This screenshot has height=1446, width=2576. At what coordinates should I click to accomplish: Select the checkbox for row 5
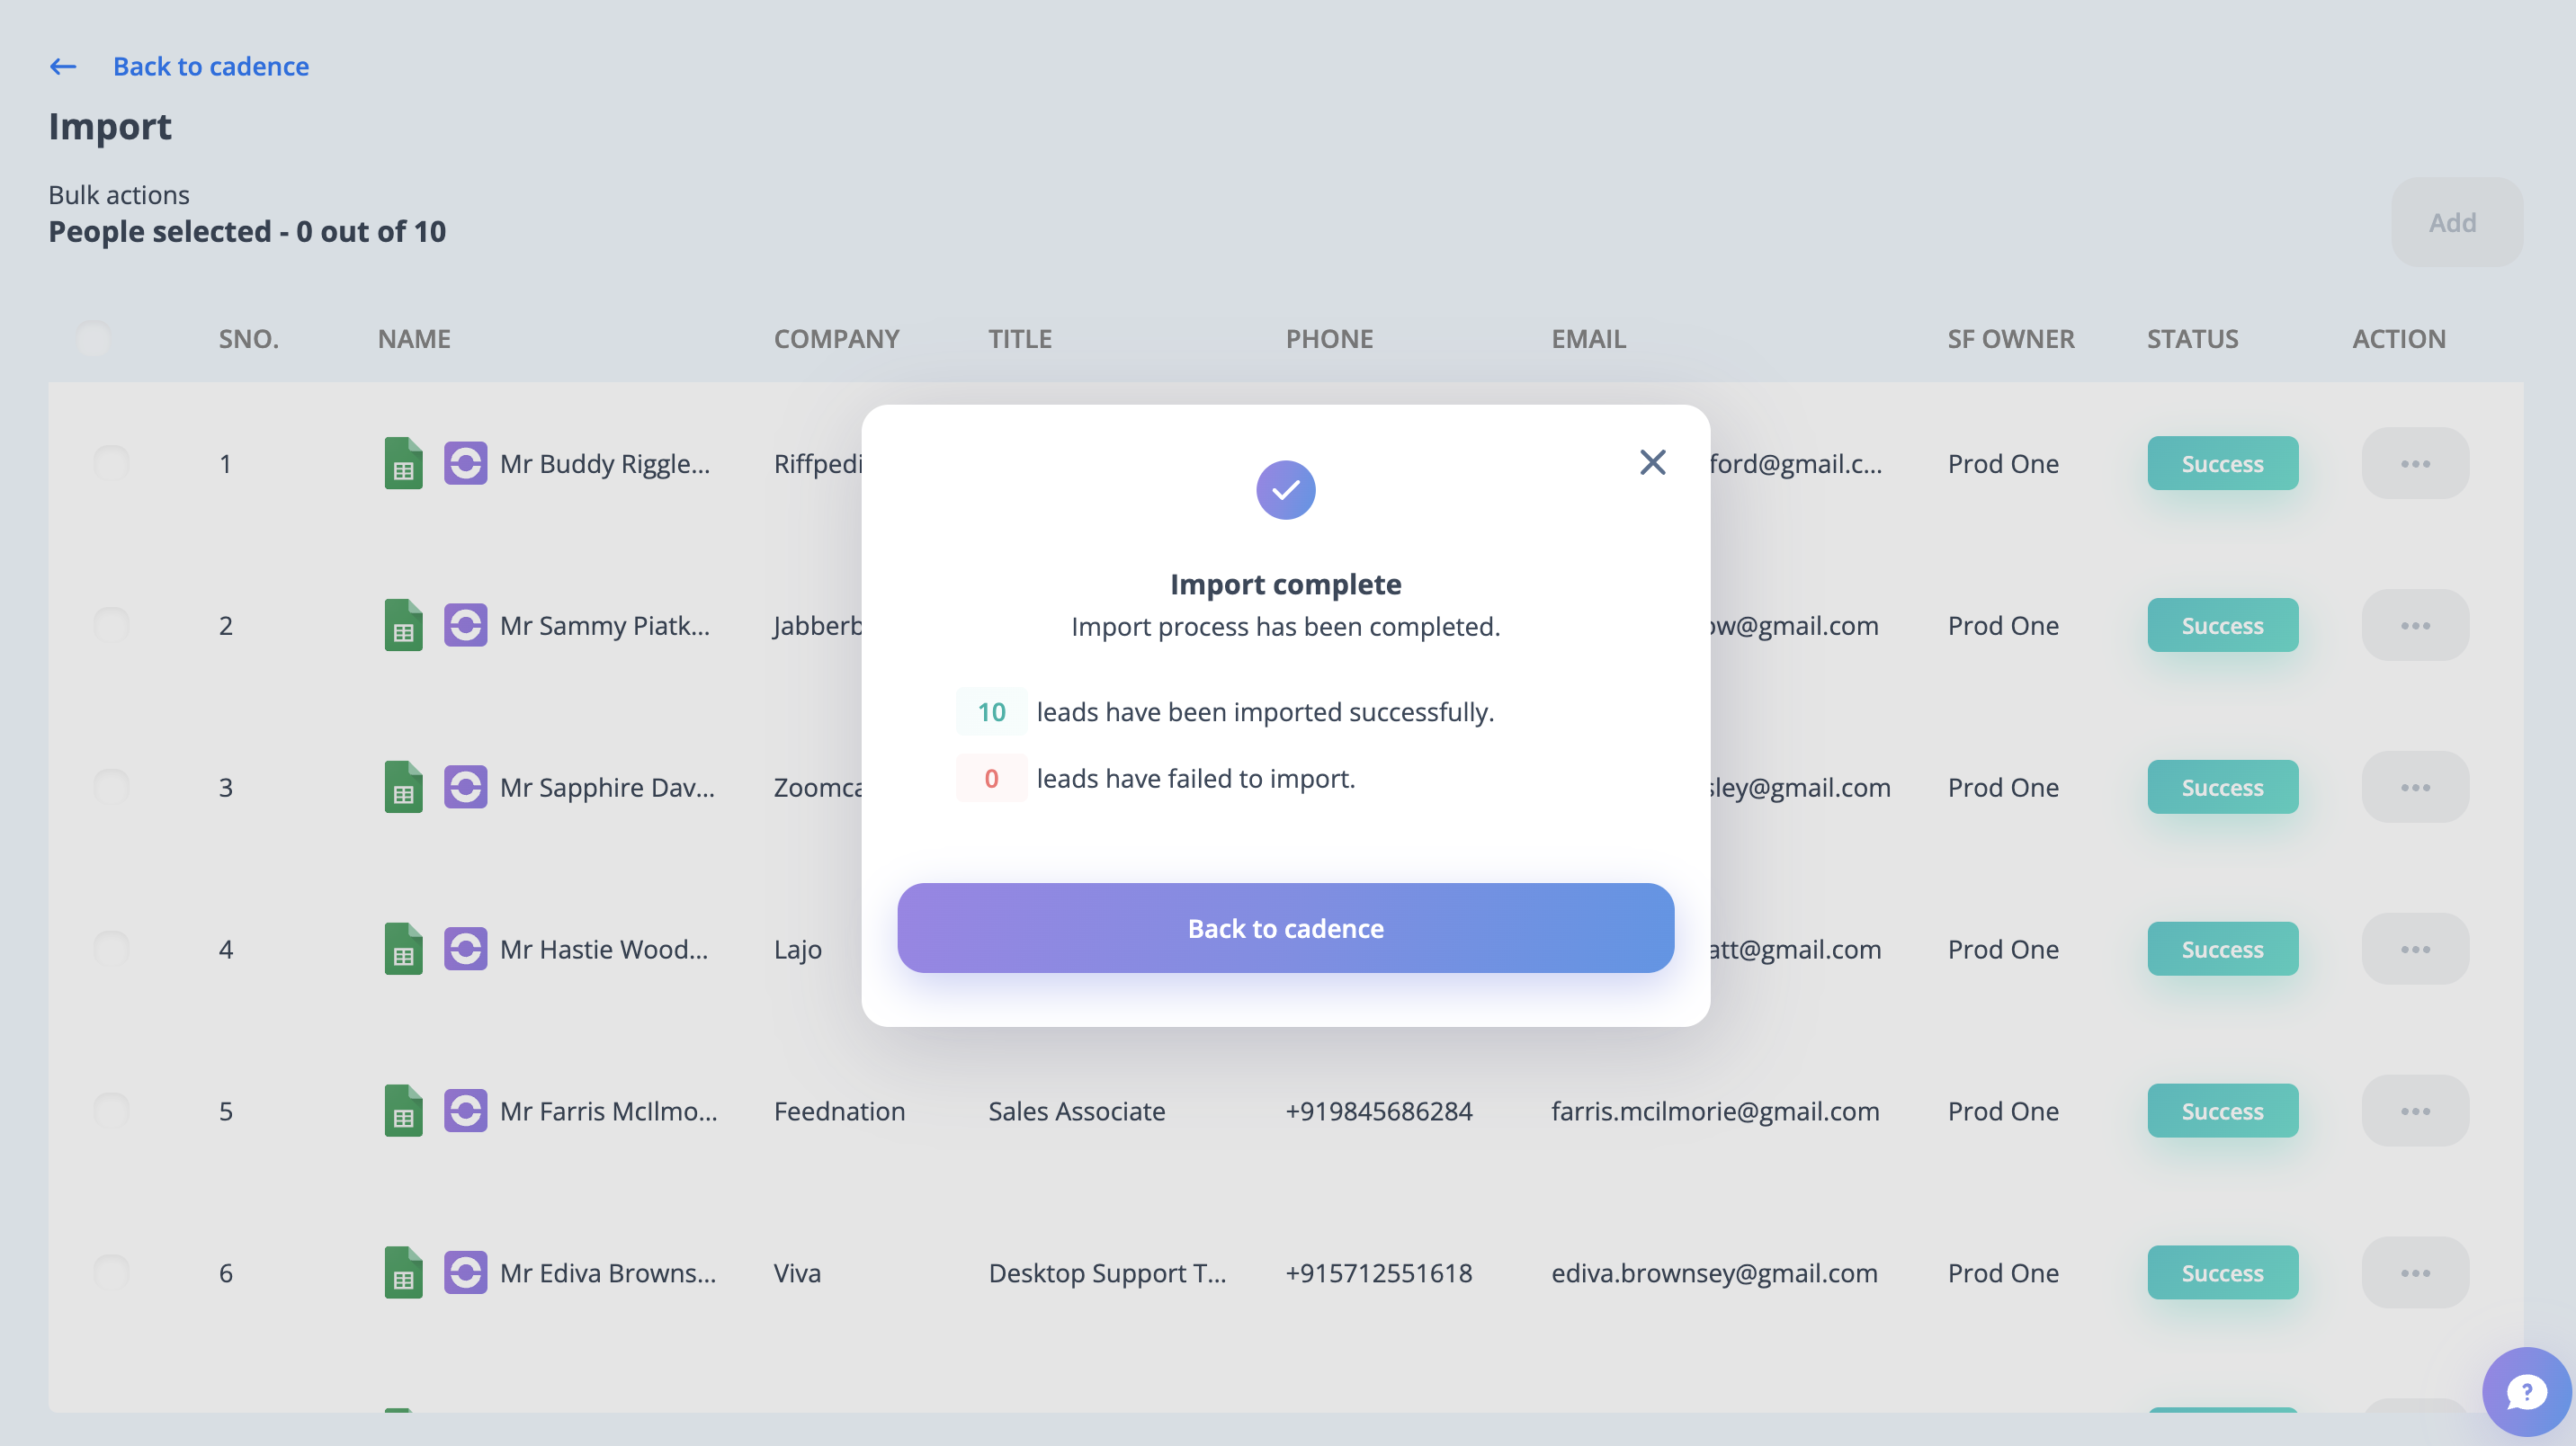[111, 1109]
